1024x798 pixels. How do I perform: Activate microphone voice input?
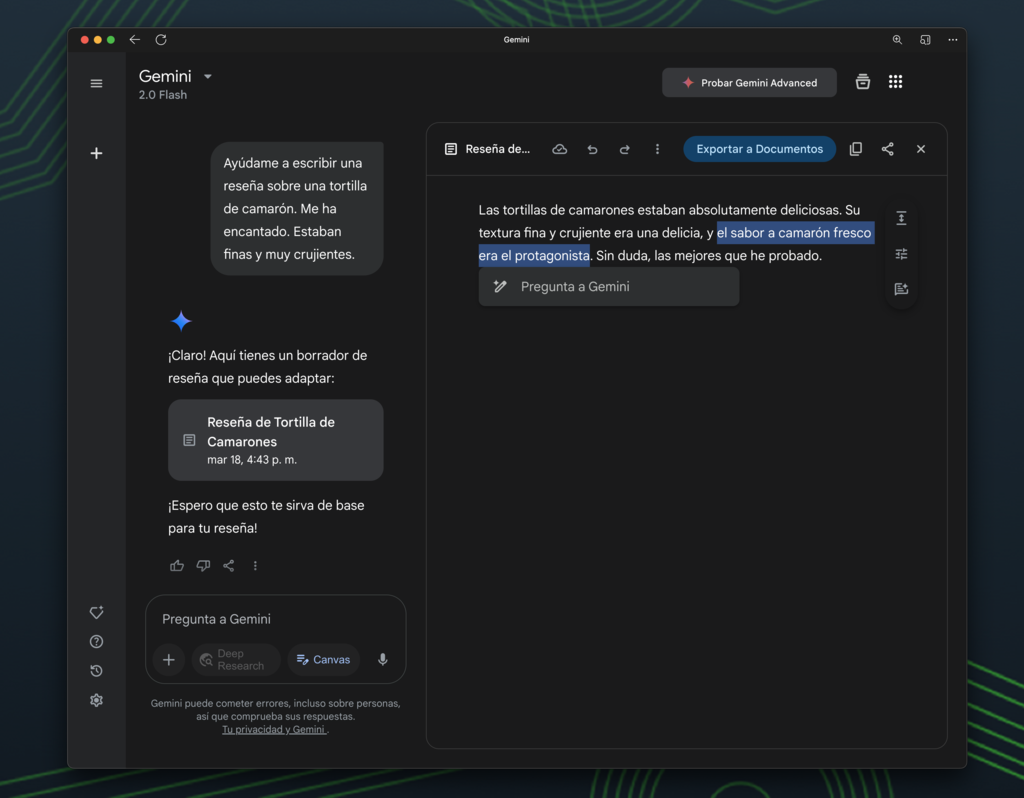tap(383, 660)
